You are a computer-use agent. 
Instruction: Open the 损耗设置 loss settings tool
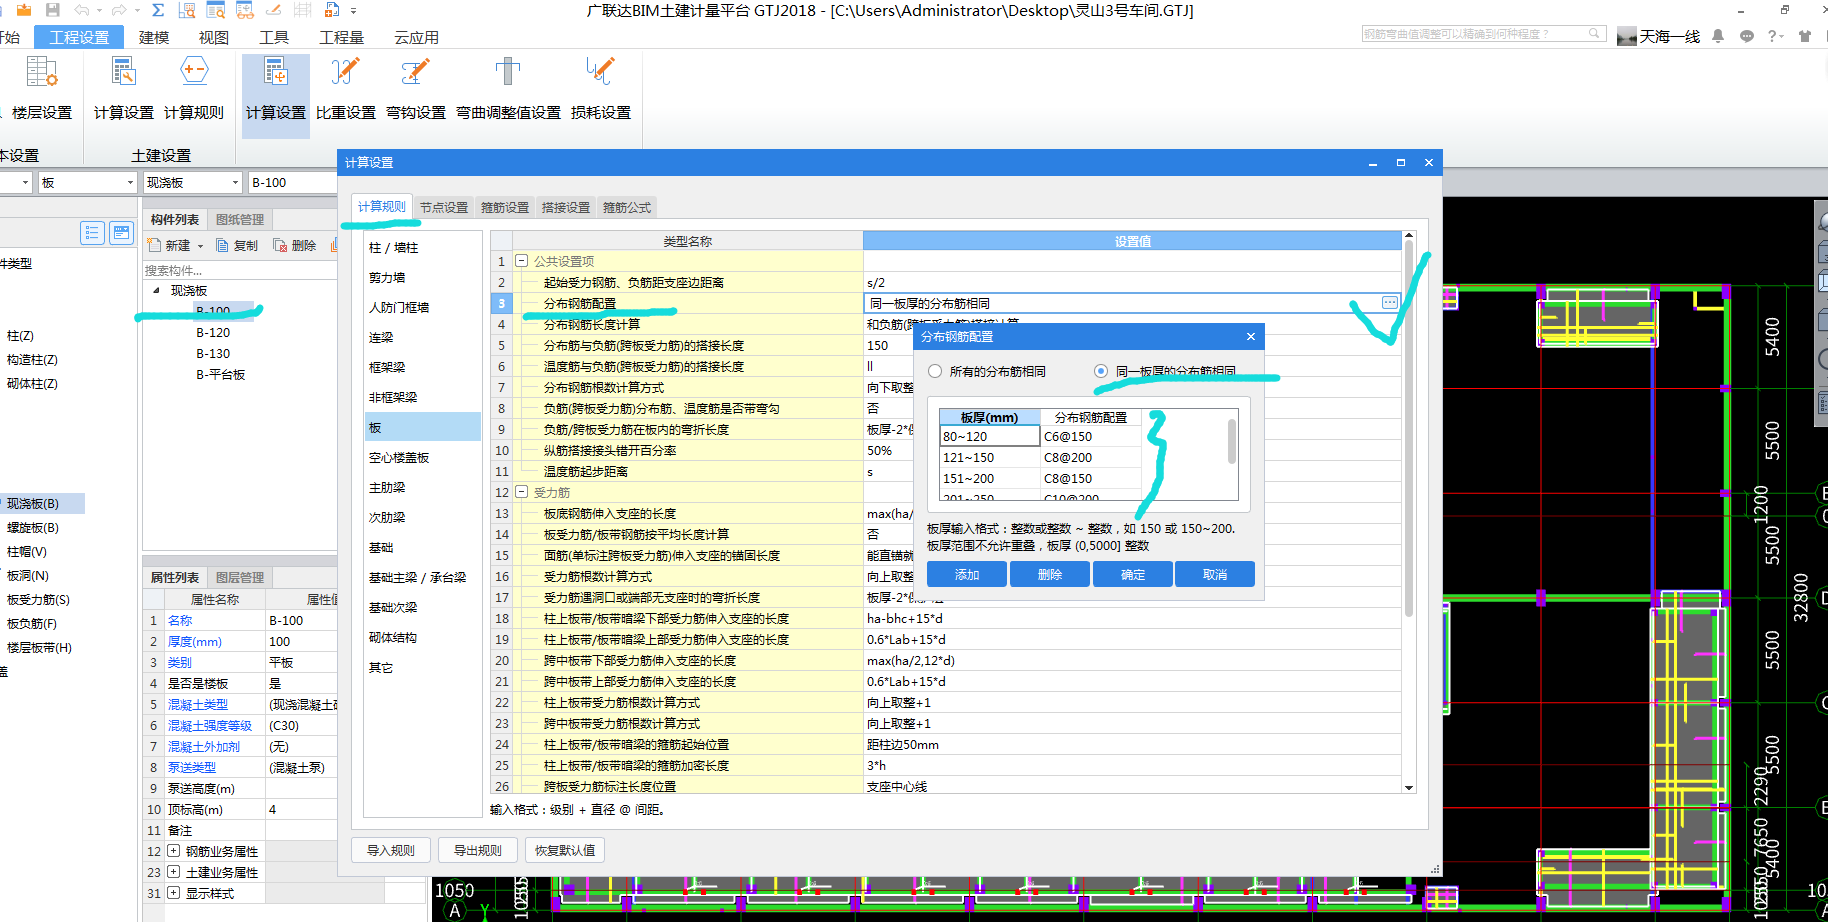coord(601,88)
